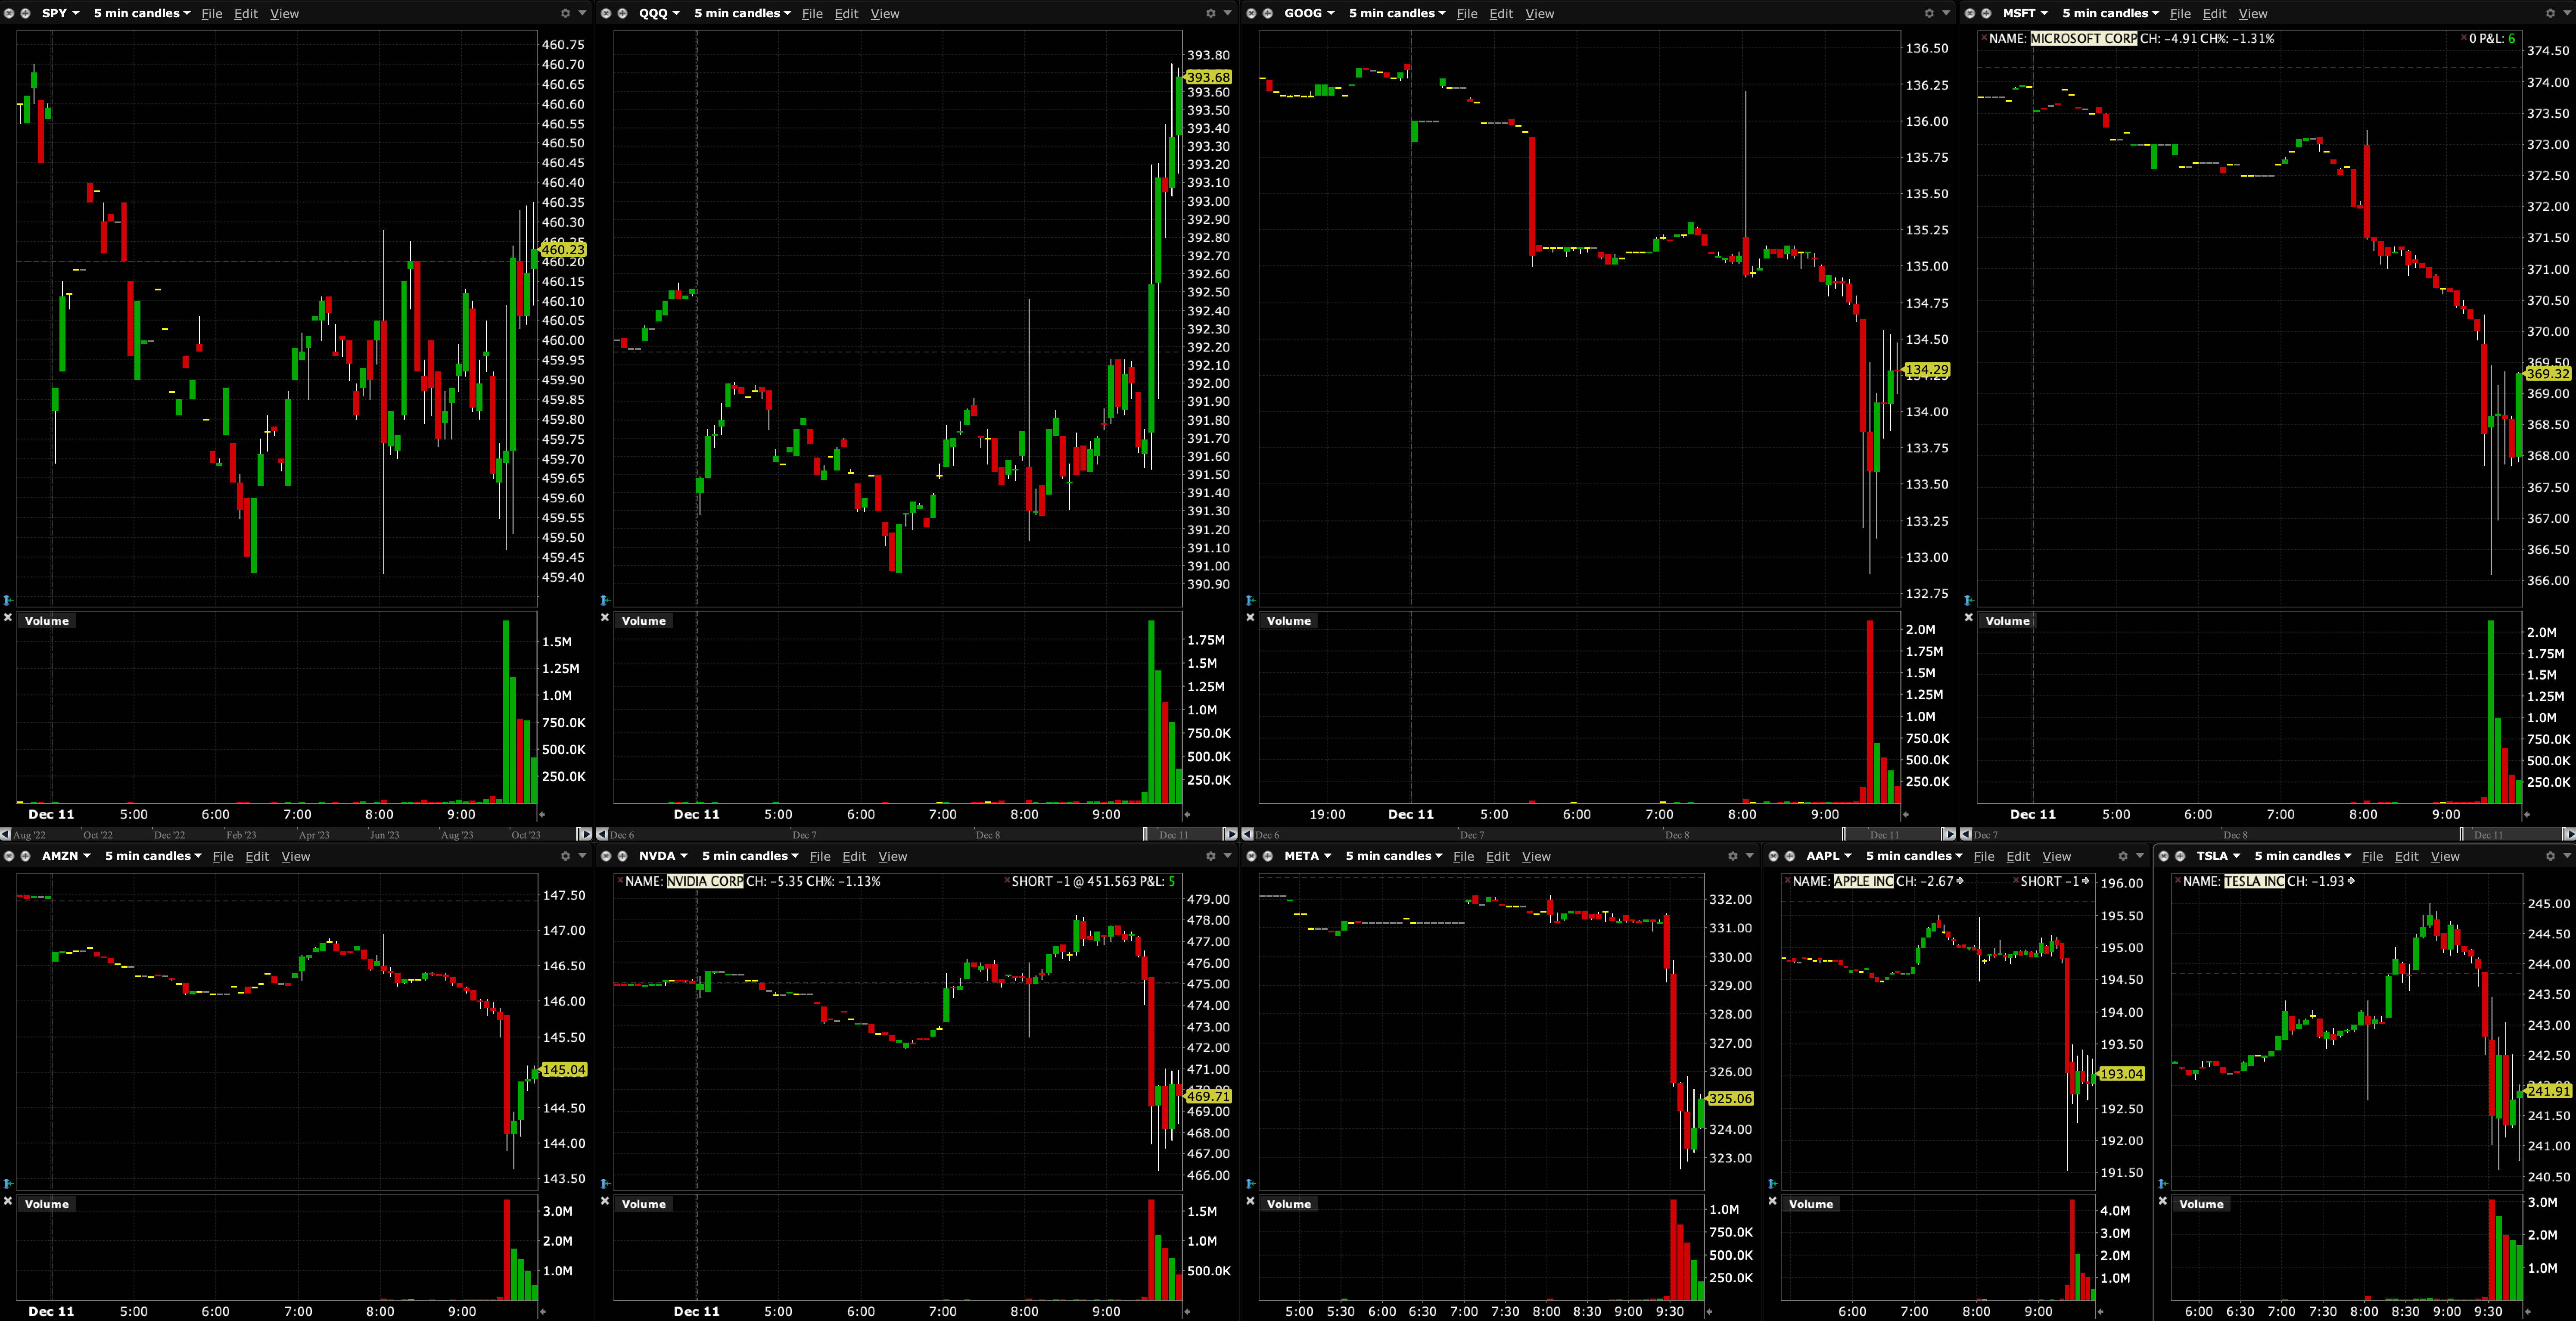
Task: Dismiss the MICROSOFT CORP name label
Action: (1984, 38)
